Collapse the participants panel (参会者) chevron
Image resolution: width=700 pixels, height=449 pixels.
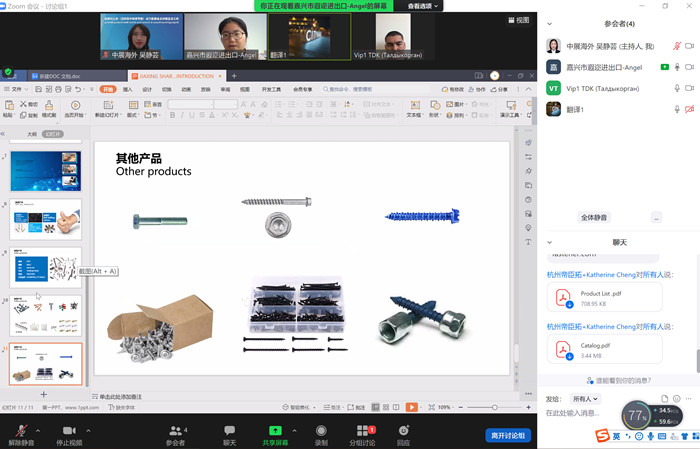pos(550,24)
